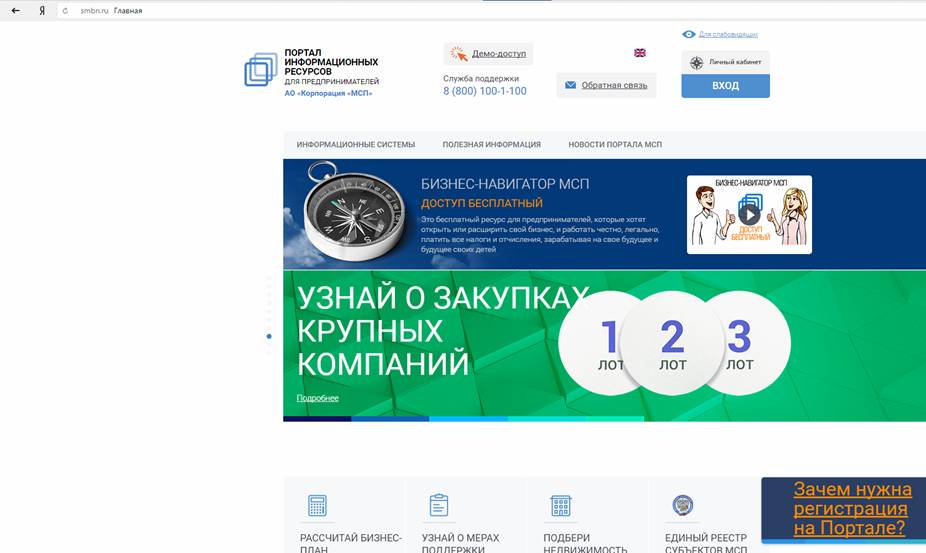The image size is (926, 553).
Task: Select the active blue slider dot
Action: pos(269,336)
